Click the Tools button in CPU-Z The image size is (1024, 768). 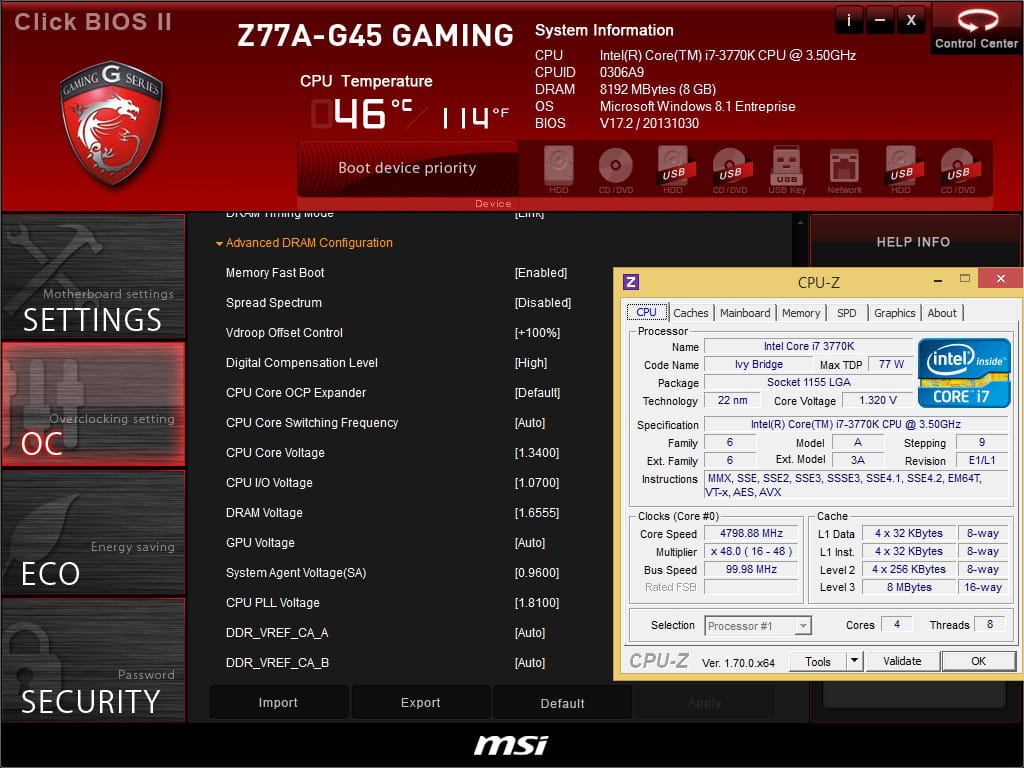click(818, 662)
